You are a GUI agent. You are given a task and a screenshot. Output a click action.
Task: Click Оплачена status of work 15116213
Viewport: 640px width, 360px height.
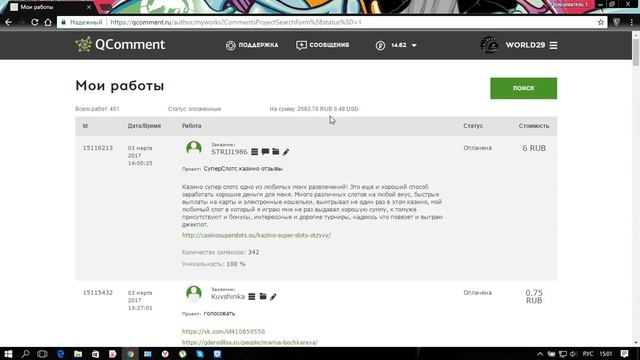tap(478, 148)
